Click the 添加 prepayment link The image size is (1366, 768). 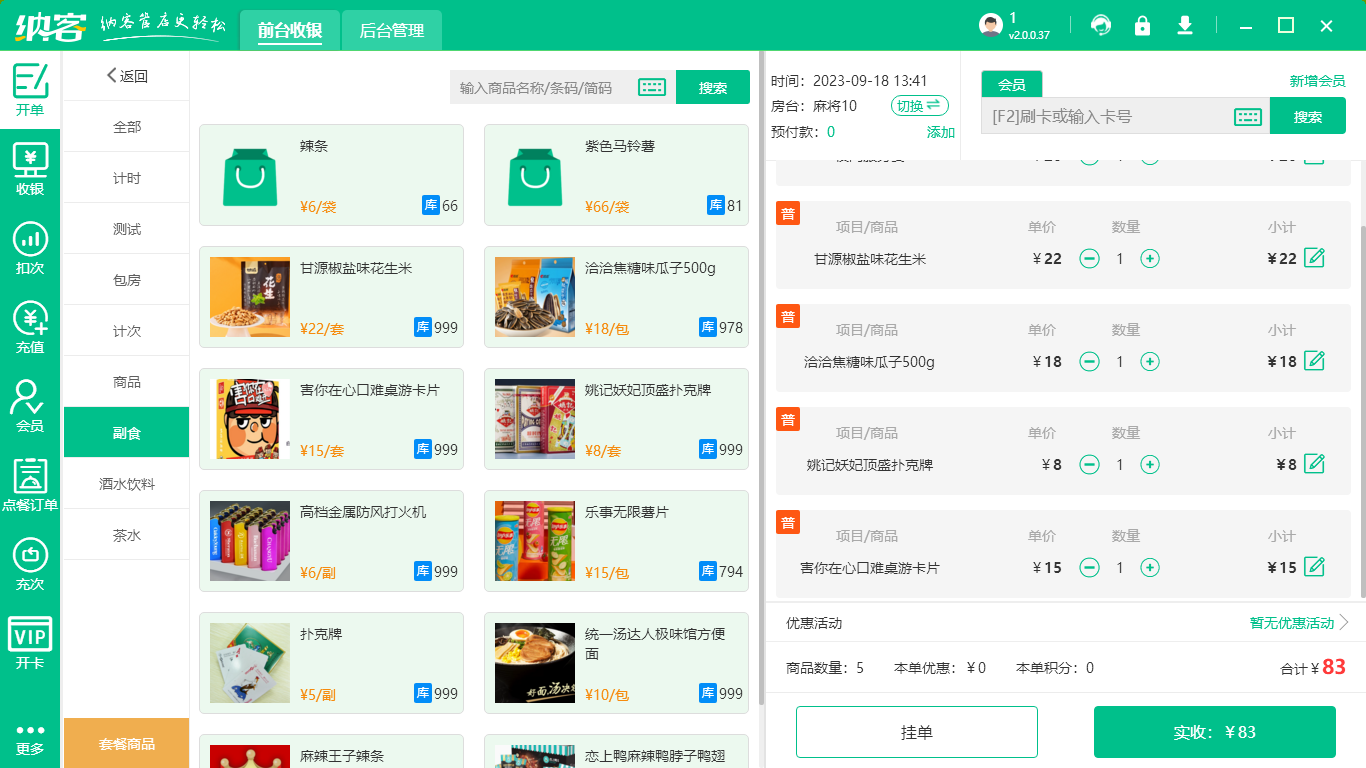tap(940, 132)
